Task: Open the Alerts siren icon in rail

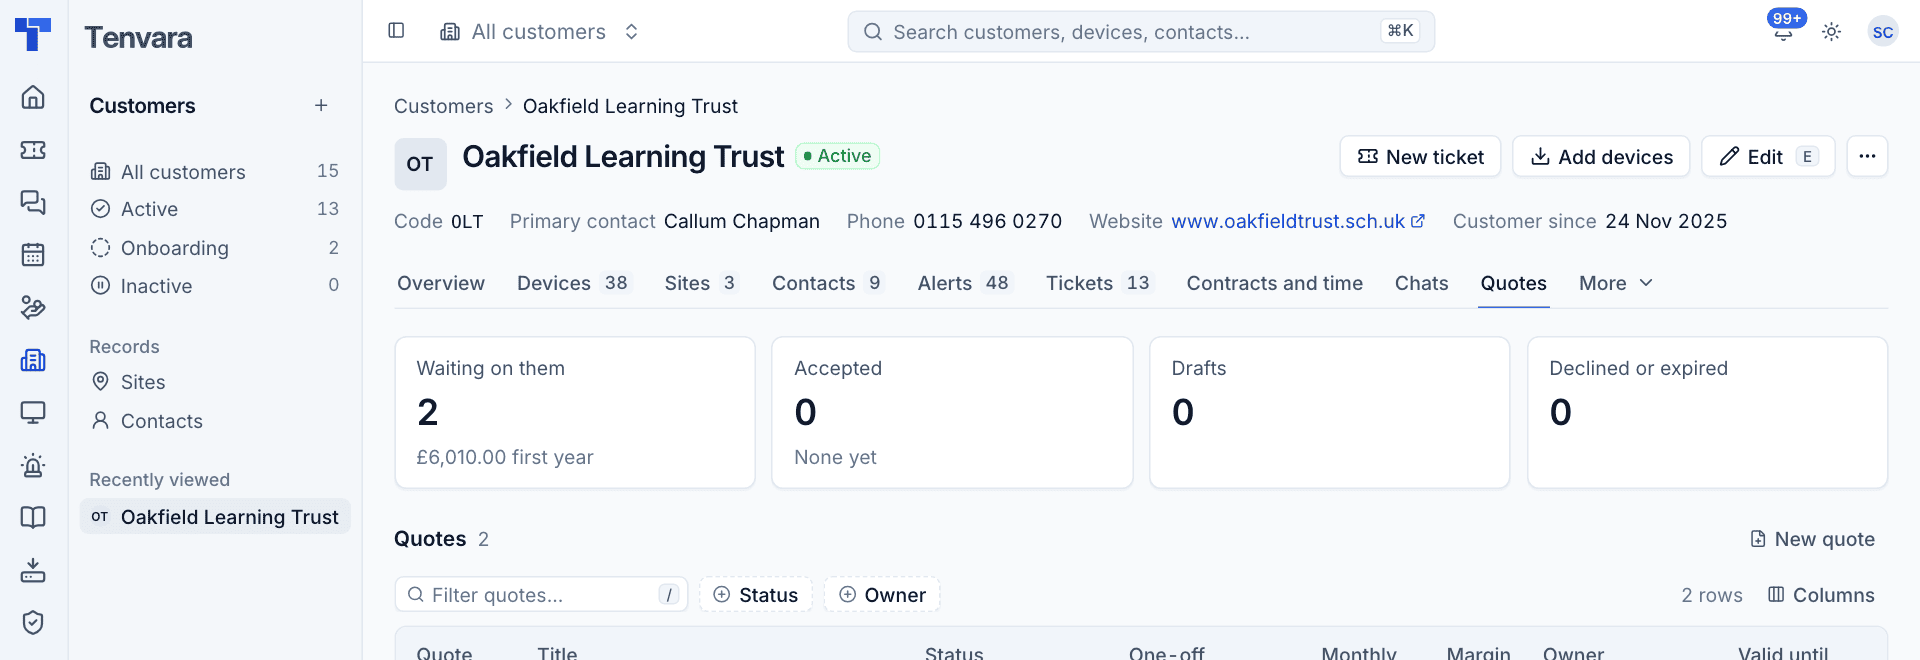Action: [33, 465]
